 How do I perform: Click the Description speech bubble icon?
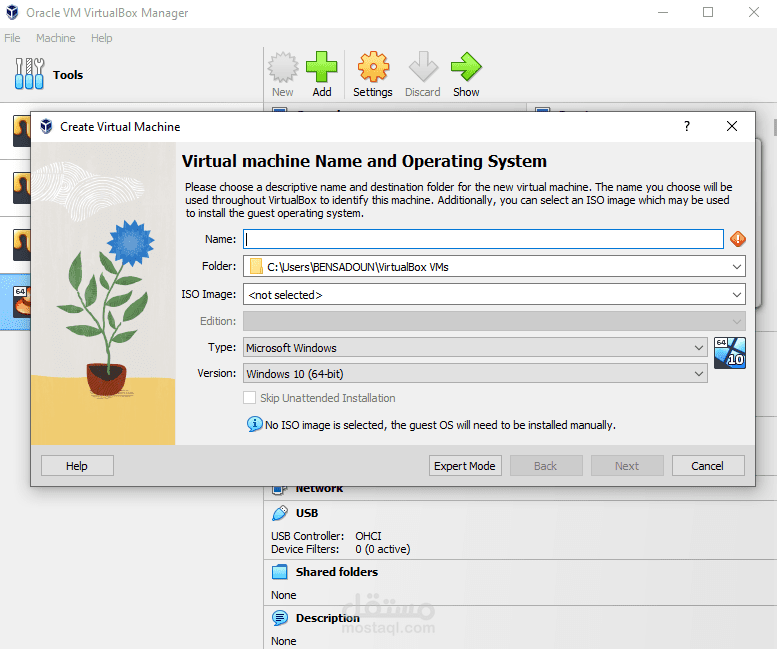[279, 618]
